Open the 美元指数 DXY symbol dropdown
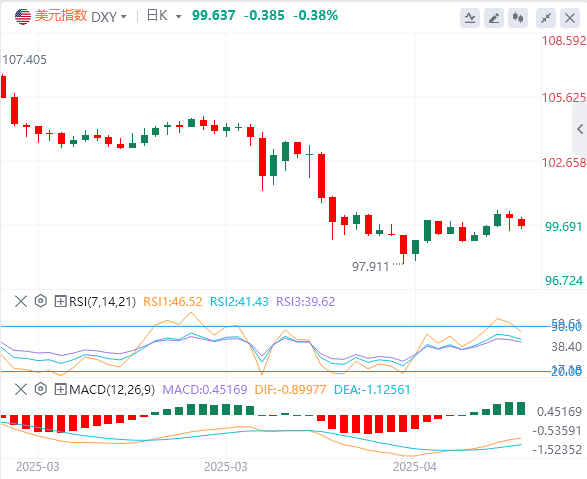The height and width of the screenshot is (479, 587). pos(124,17)
